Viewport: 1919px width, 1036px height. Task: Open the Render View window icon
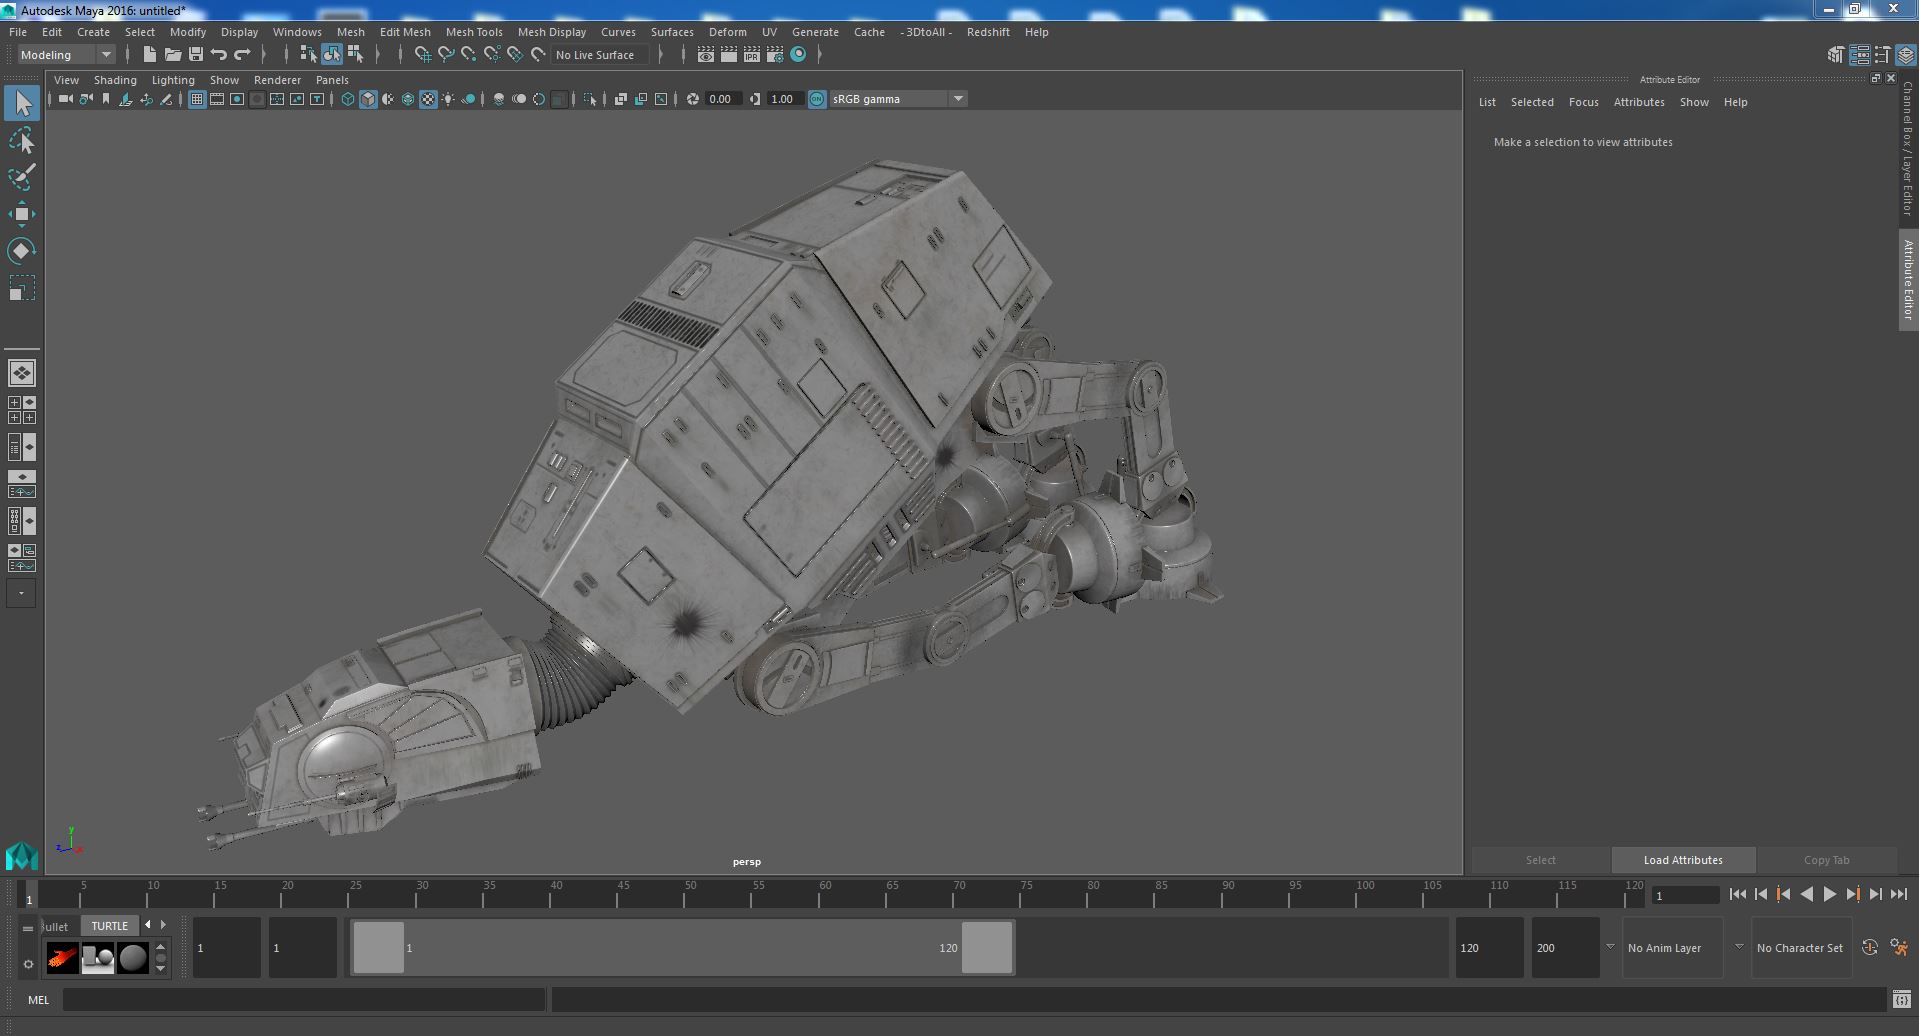[706, 55]
